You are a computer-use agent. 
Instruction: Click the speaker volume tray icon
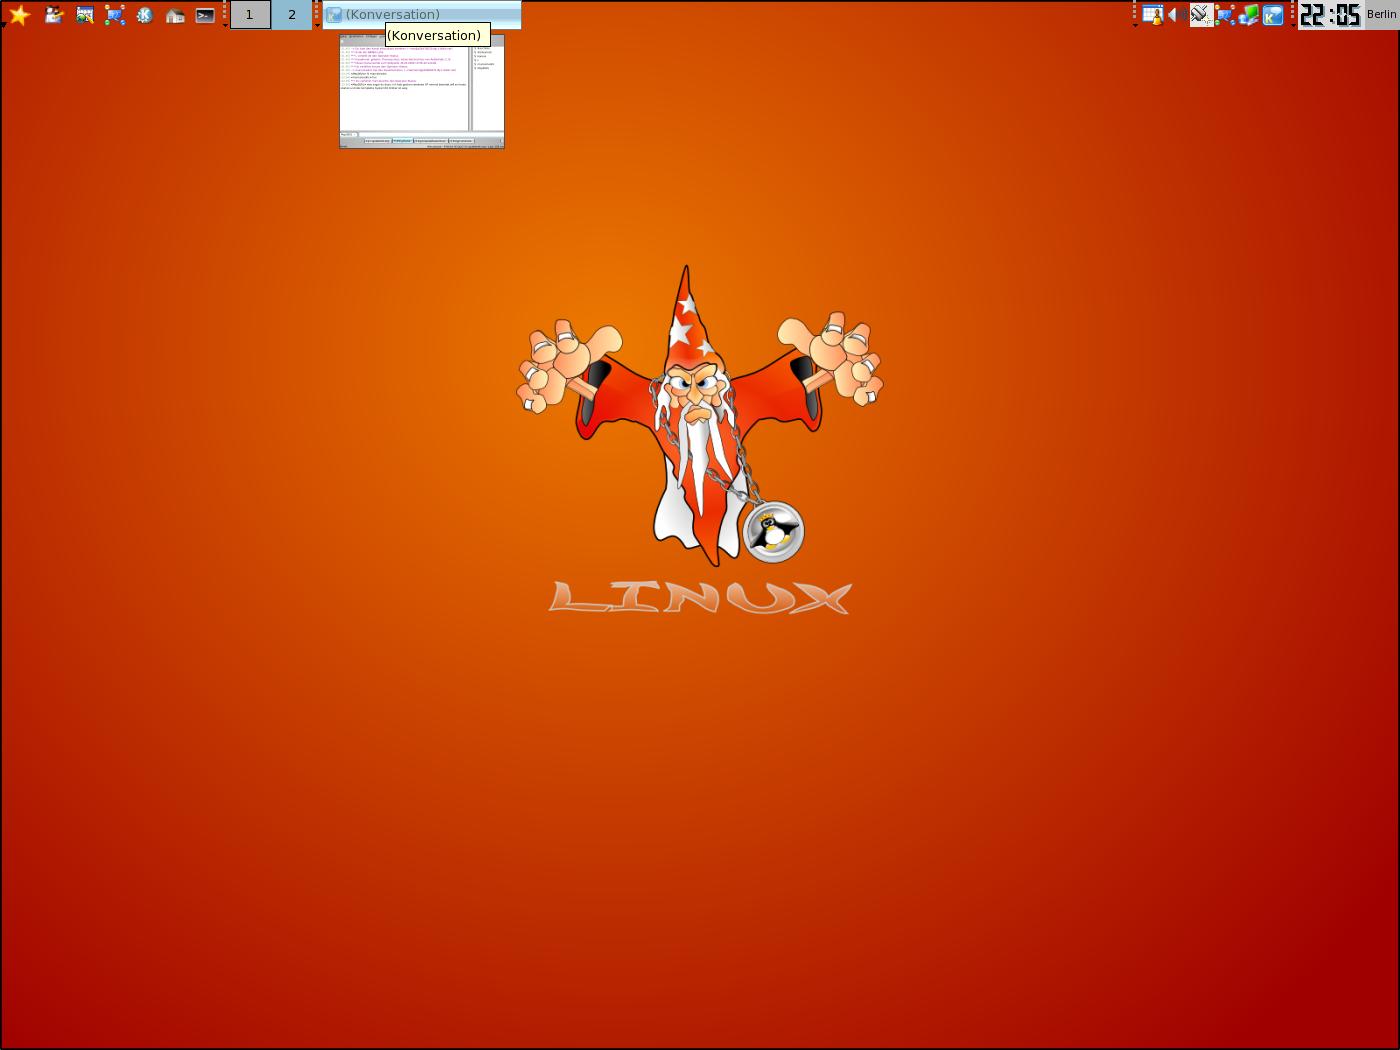click(1177, 15)
